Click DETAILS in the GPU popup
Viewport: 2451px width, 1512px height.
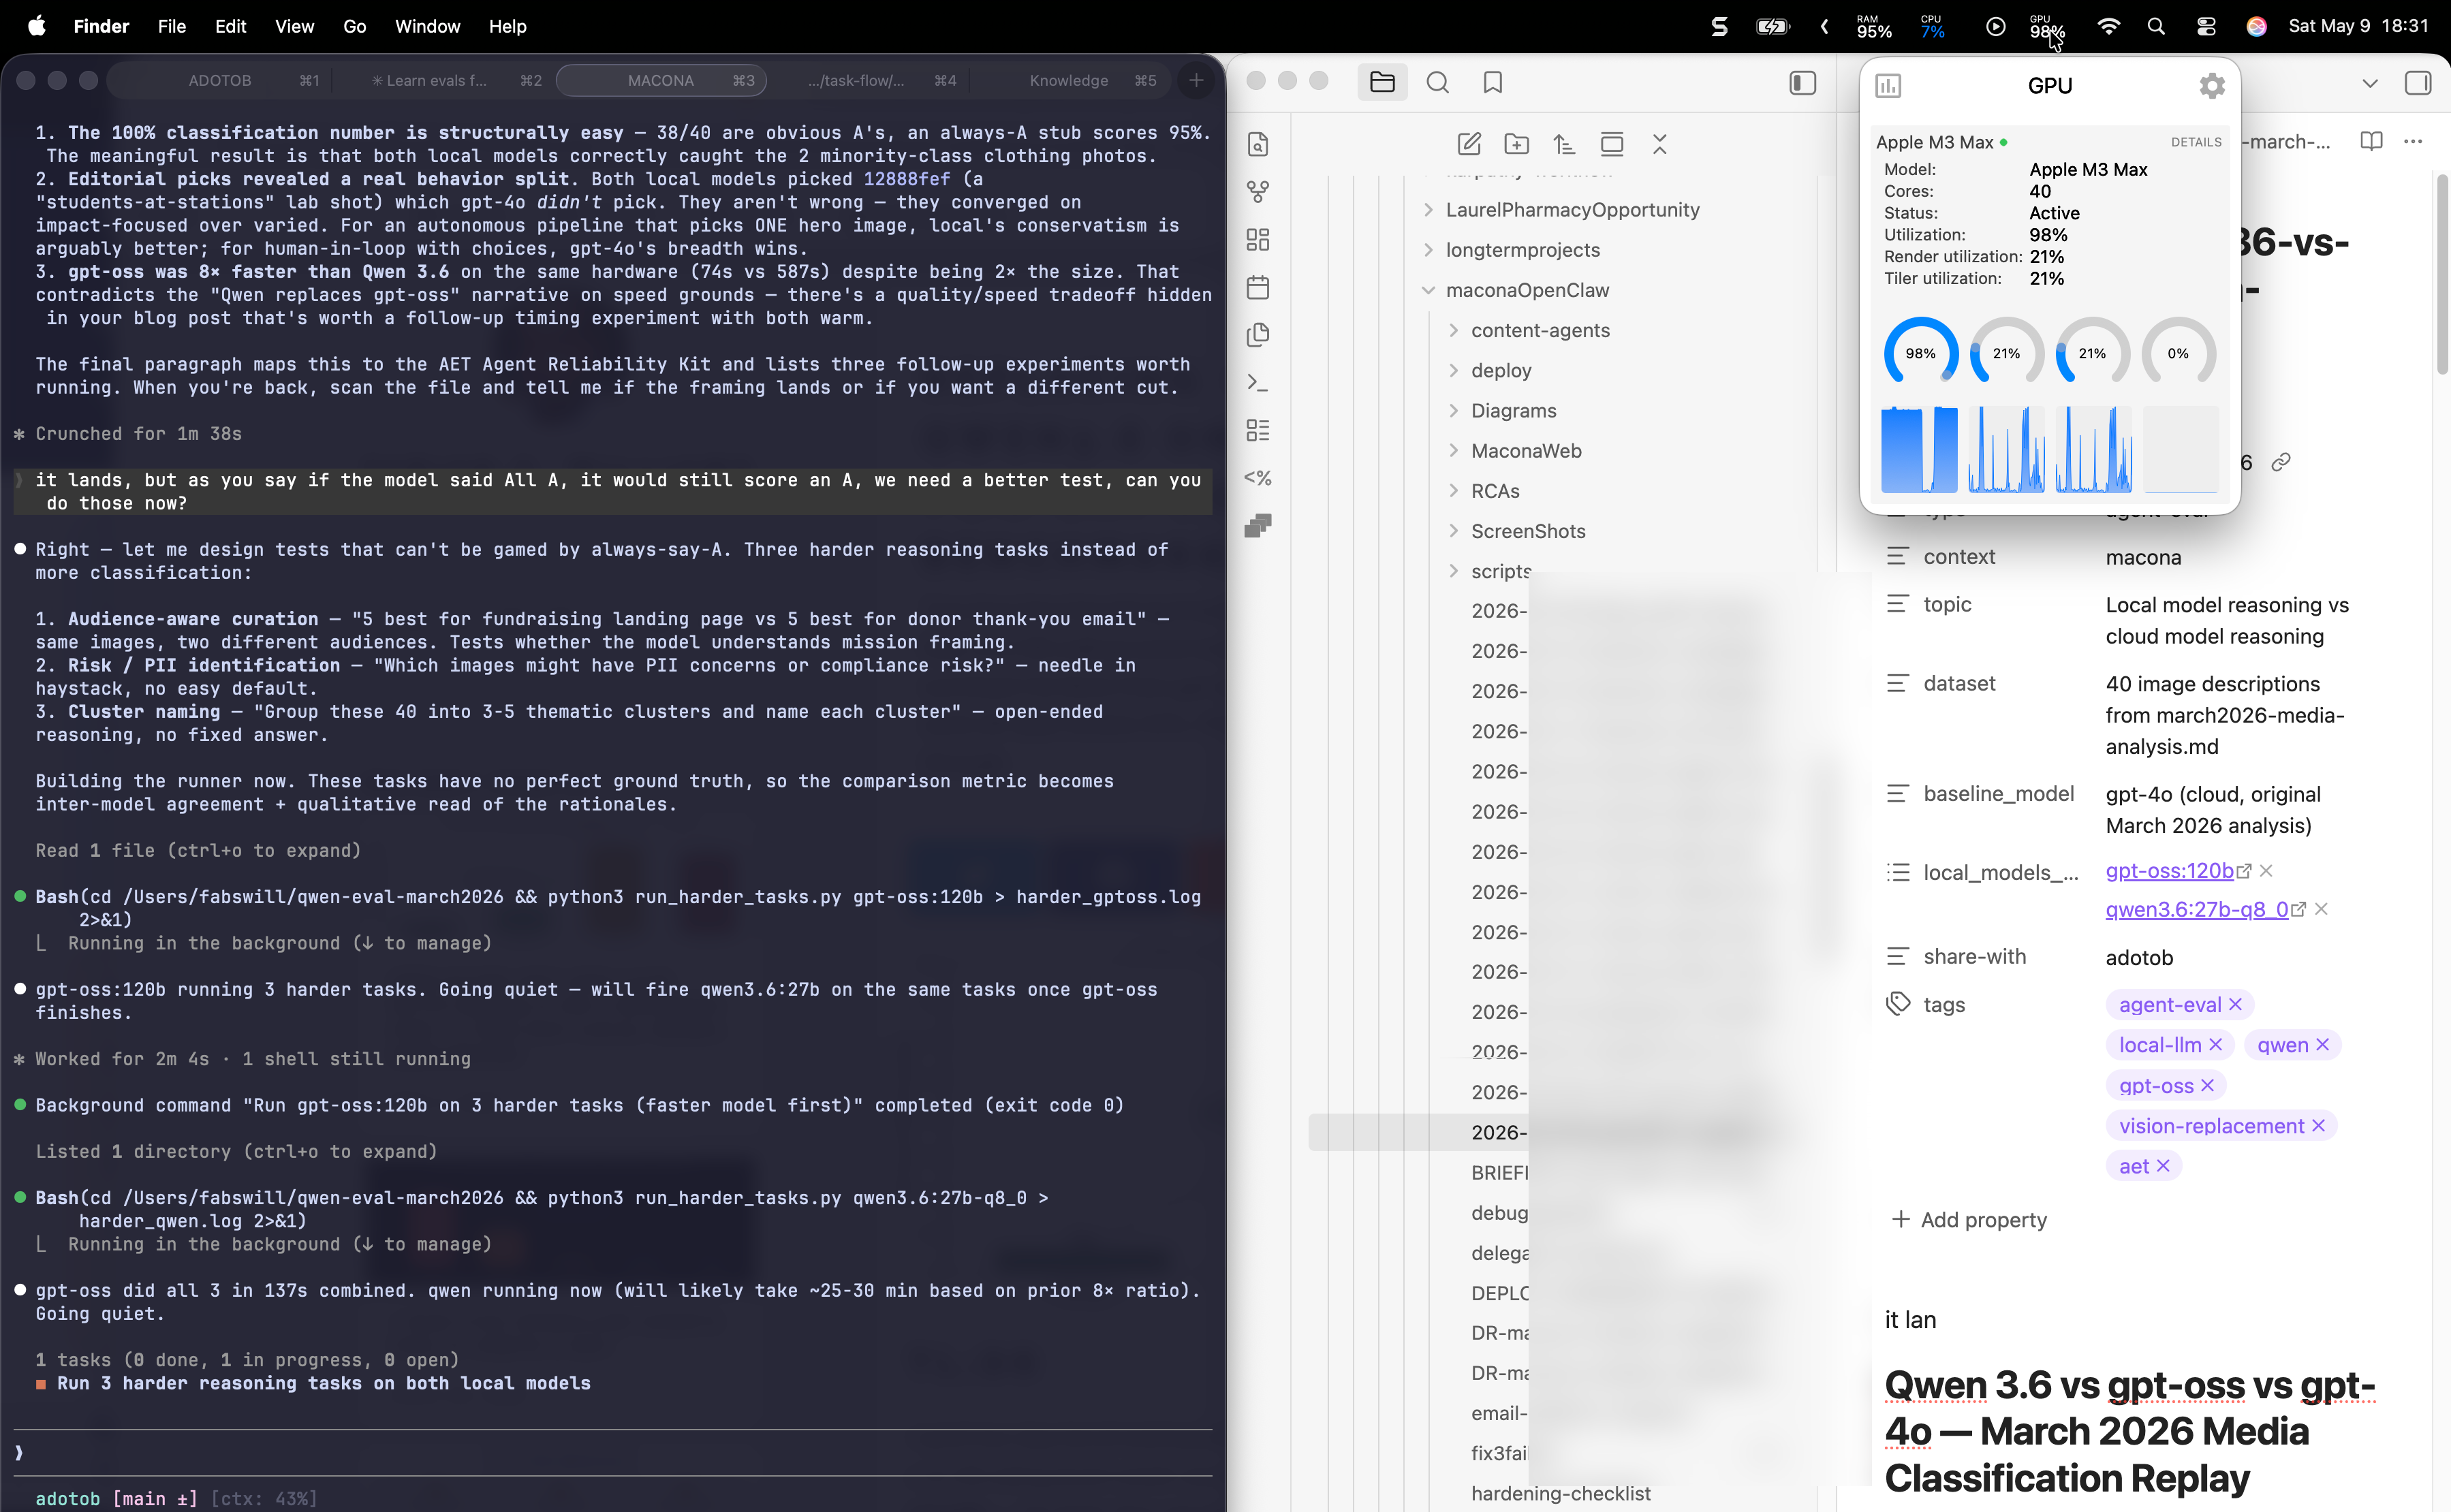(x=2195, y=142)
